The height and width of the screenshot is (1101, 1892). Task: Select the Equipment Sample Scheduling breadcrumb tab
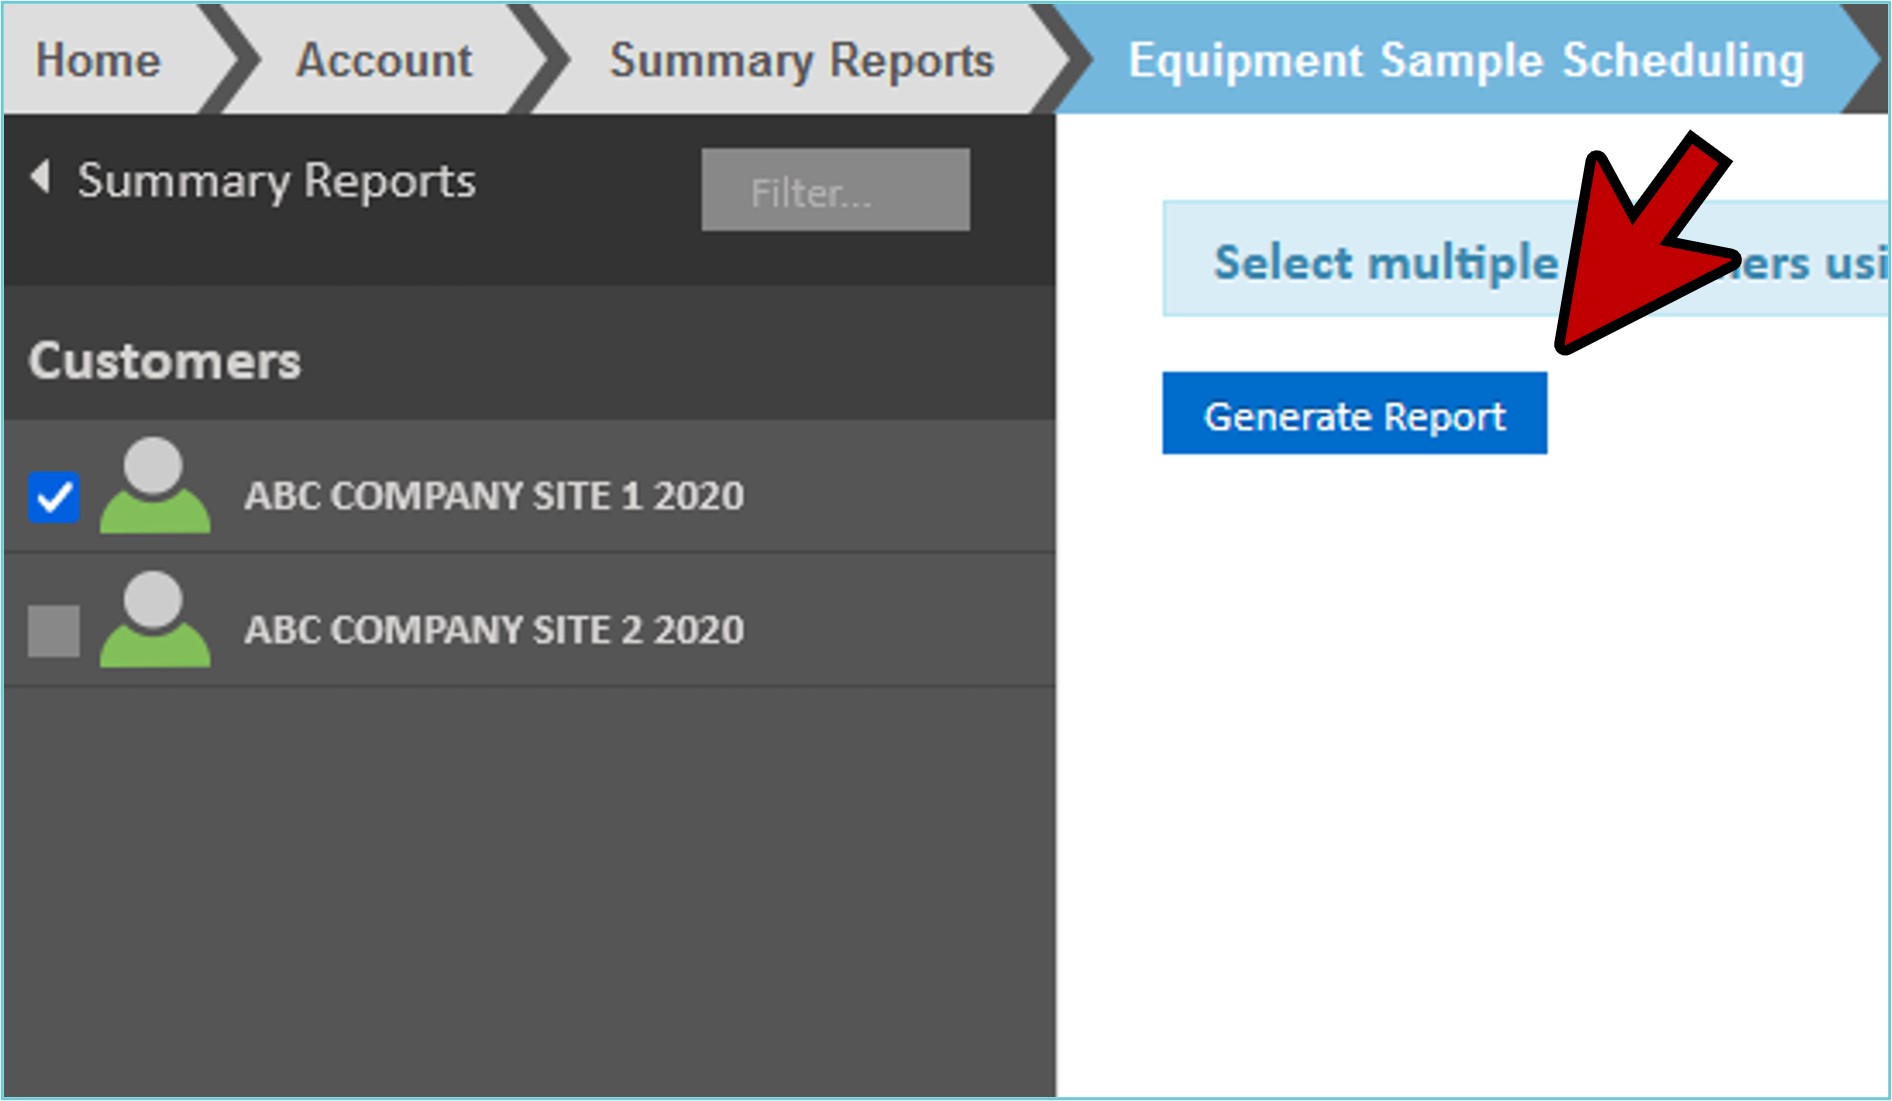1466,60
